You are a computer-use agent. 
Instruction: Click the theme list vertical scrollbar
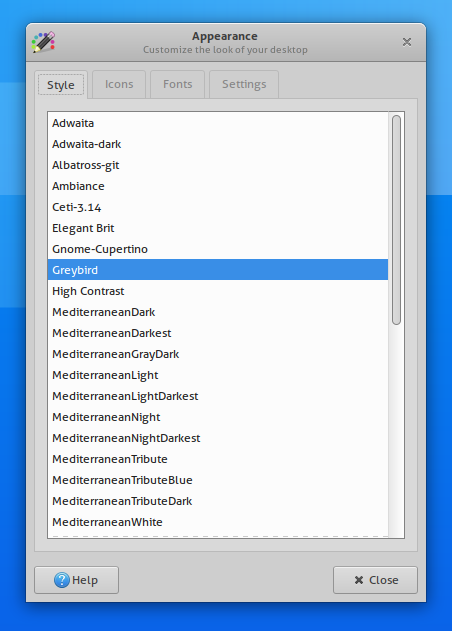click(396, 220)
